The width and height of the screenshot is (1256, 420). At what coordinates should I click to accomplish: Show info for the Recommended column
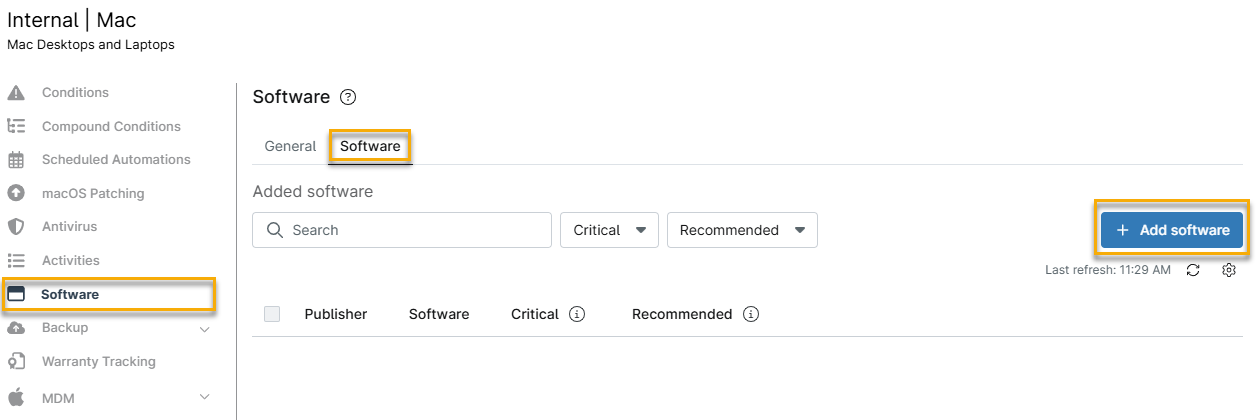(x=751, y=314)
